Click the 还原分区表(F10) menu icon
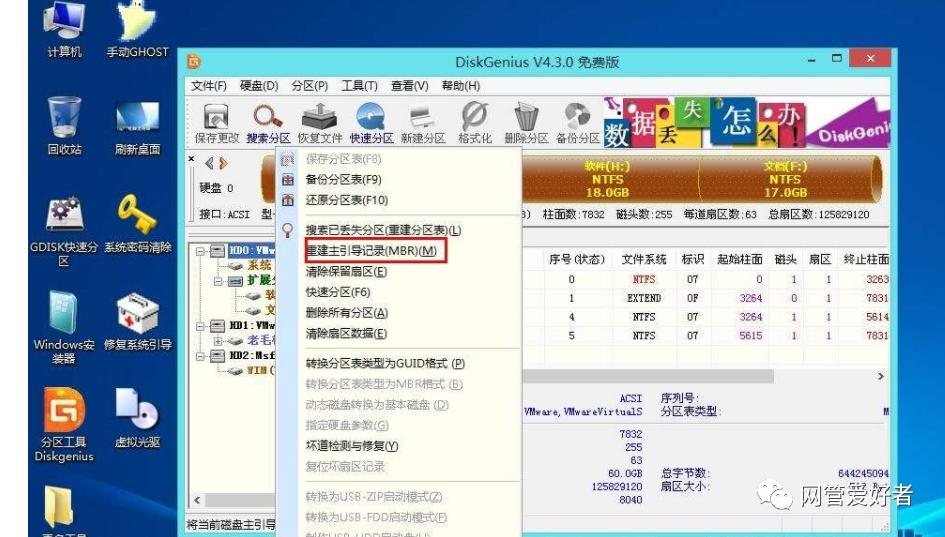The width and height of the screenshot is (945, 537). (288, 200)
